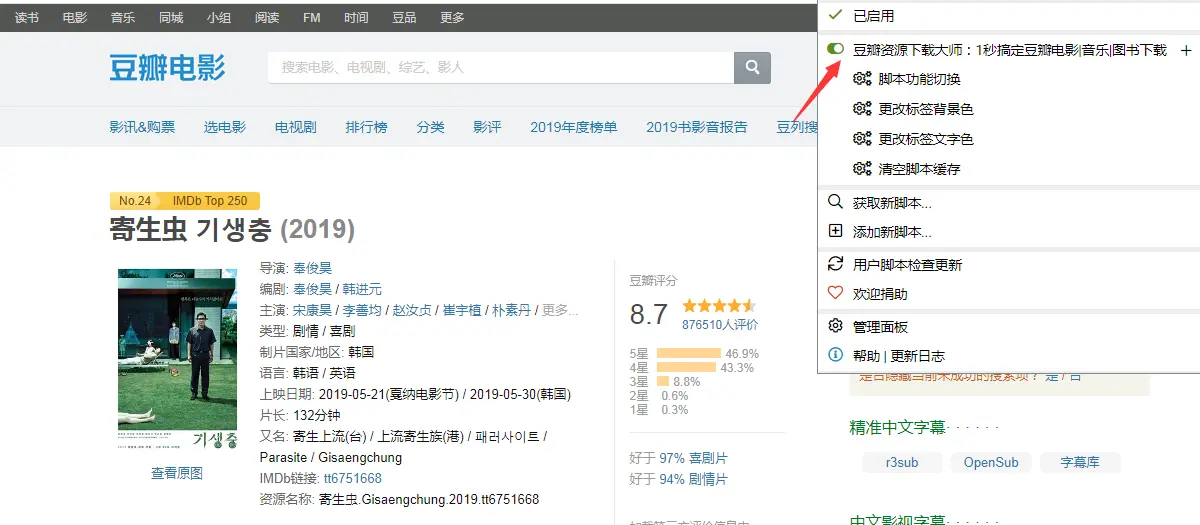The height and width of the screenshot is (525, 1200).
Task: Click the r3sub subtitle button
Action: 901,463
